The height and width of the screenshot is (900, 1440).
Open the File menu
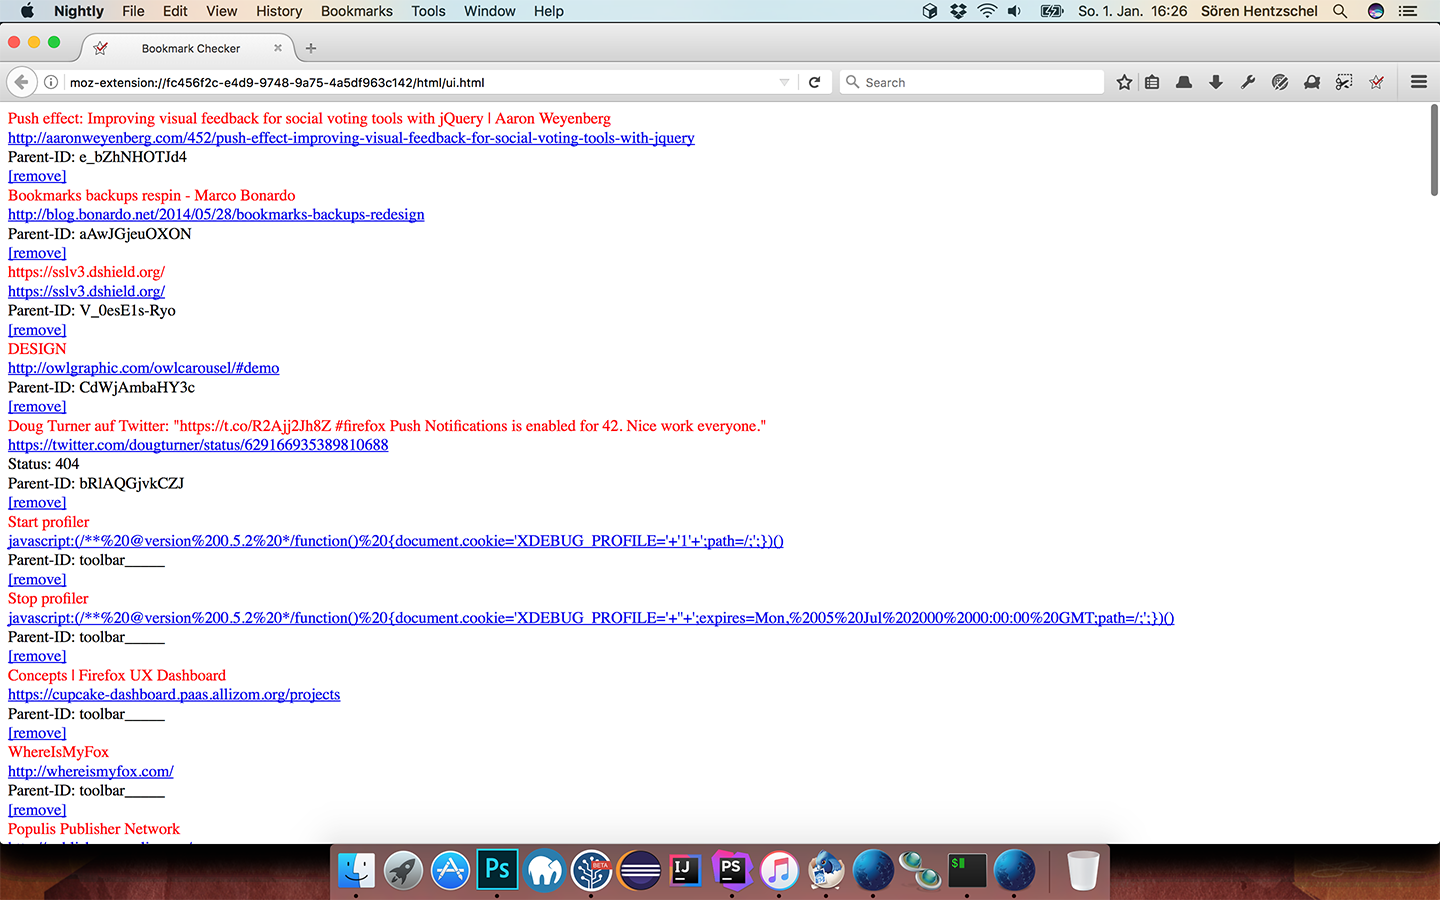[x=133, y=11]
